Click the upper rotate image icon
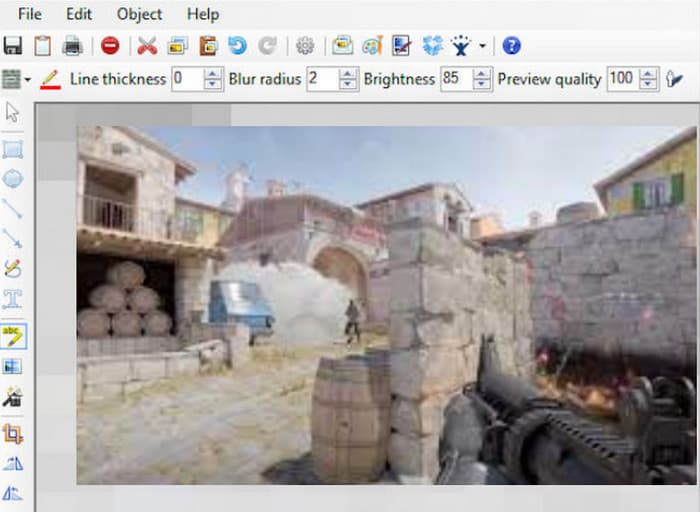 pos(12,464)
